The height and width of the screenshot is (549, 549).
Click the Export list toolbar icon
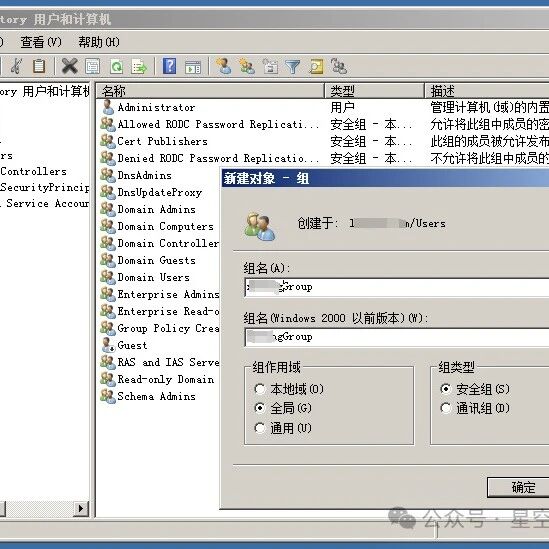pos(139,66)
